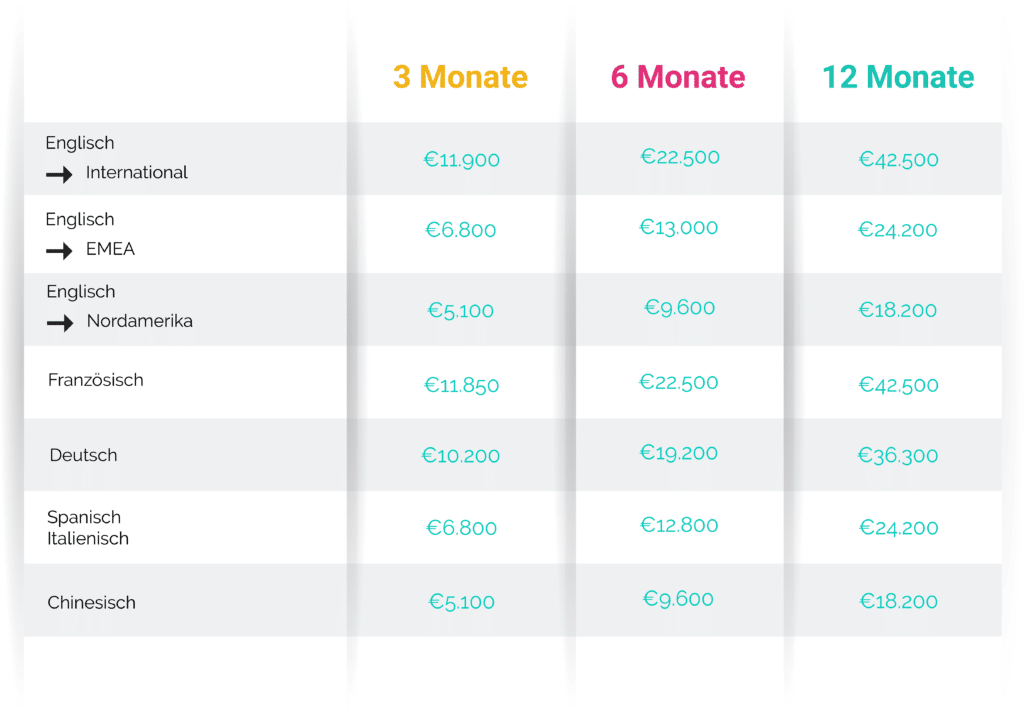Click the €13.000 price in the EMEA row
Viewport: 1024px width, 712px height.
679,227
